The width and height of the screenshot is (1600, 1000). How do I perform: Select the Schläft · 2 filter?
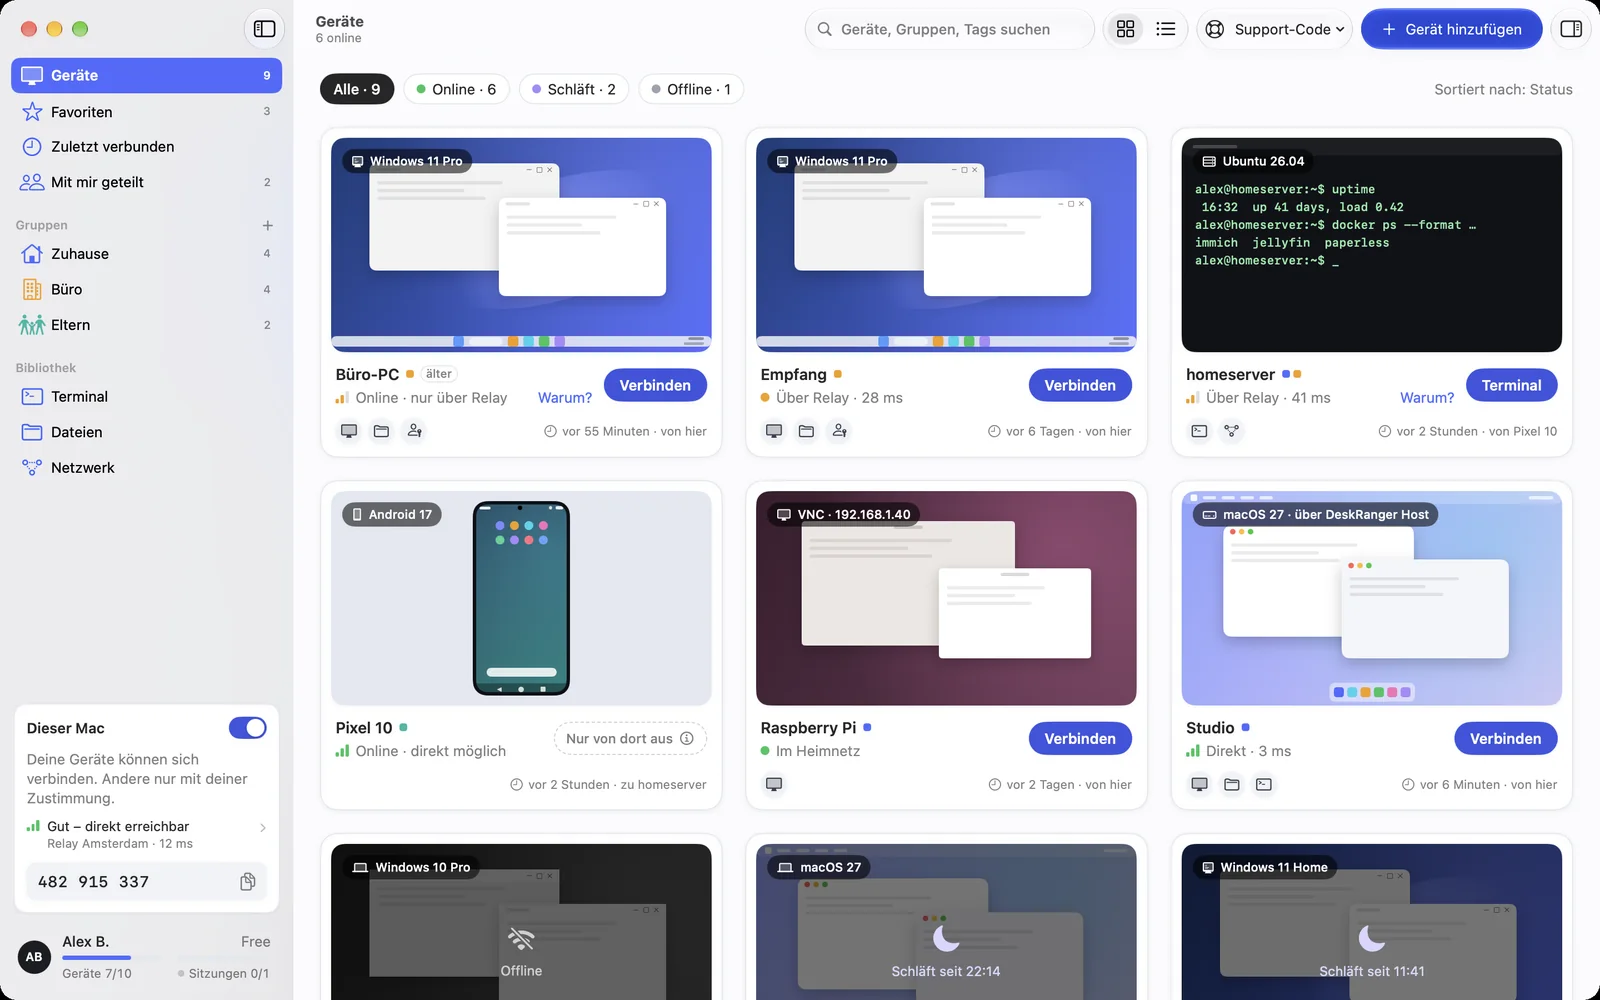[x=574, y=89]
